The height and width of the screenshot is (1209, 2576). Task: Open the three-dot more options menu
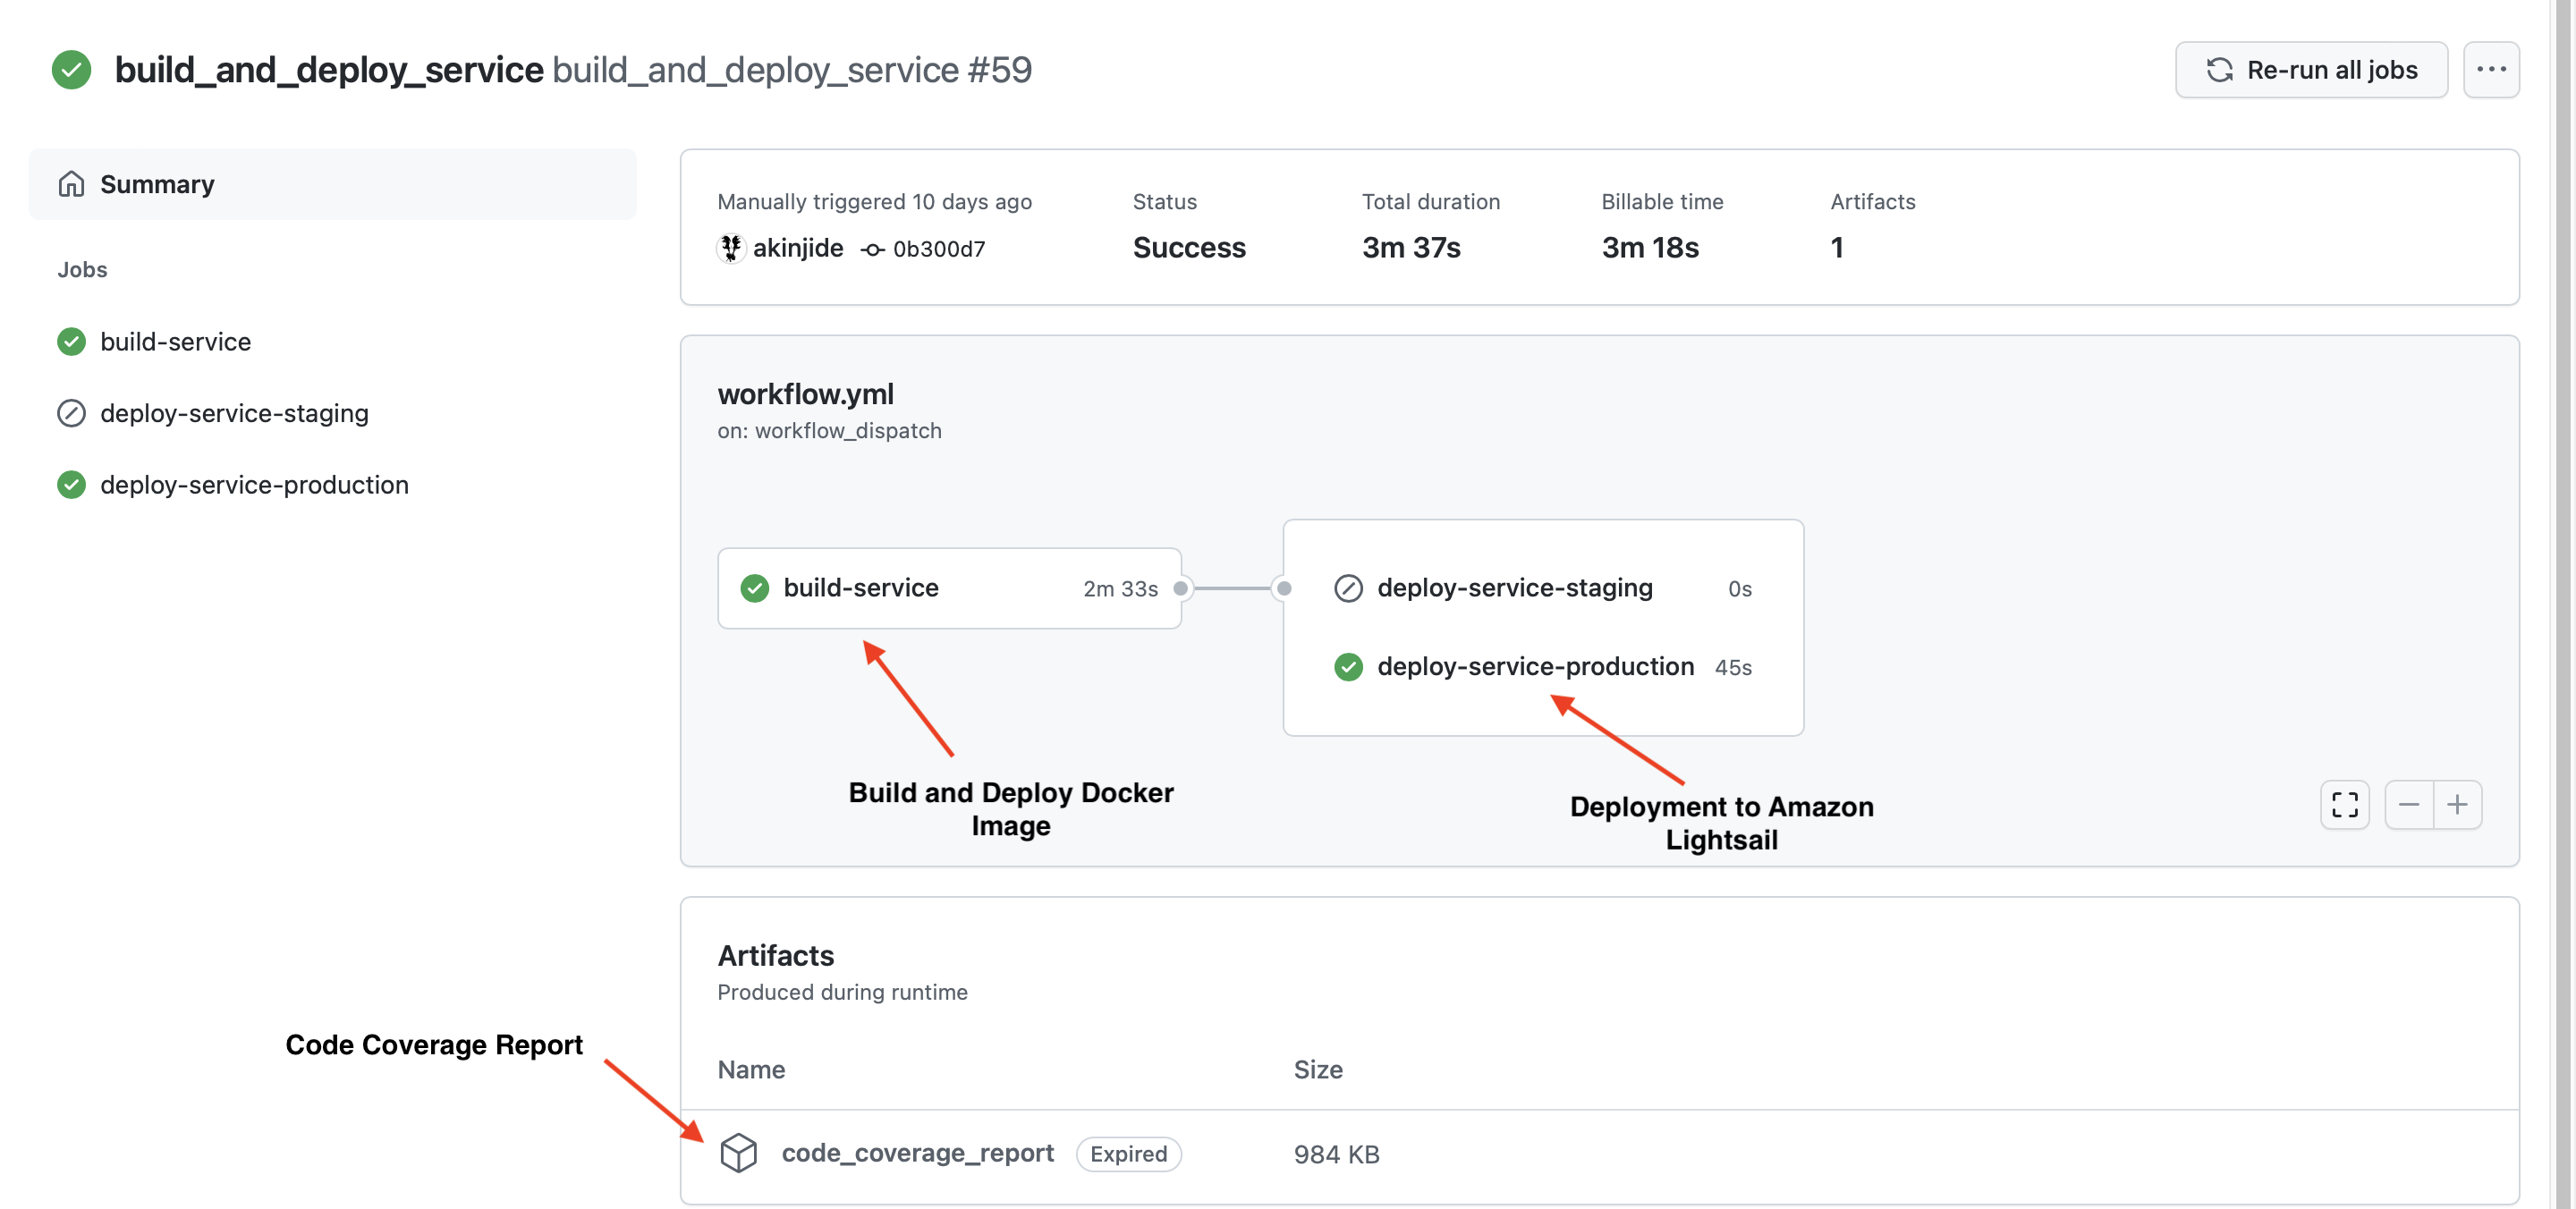coord(2491,70)
